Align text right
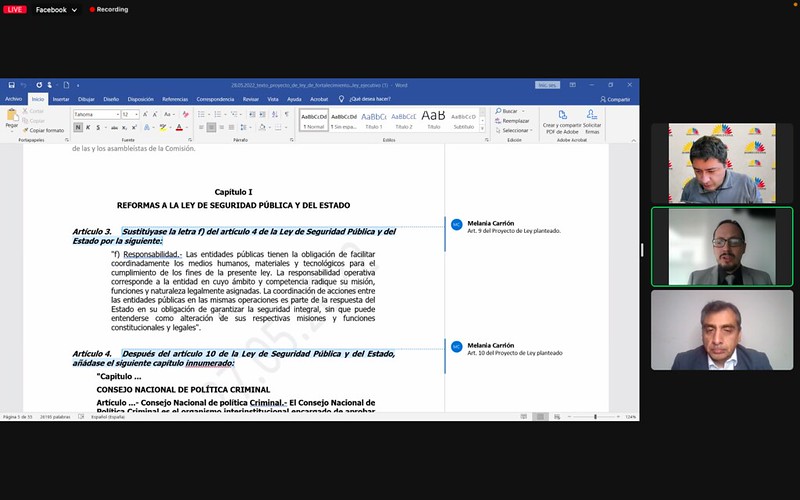 click(221, 128)
